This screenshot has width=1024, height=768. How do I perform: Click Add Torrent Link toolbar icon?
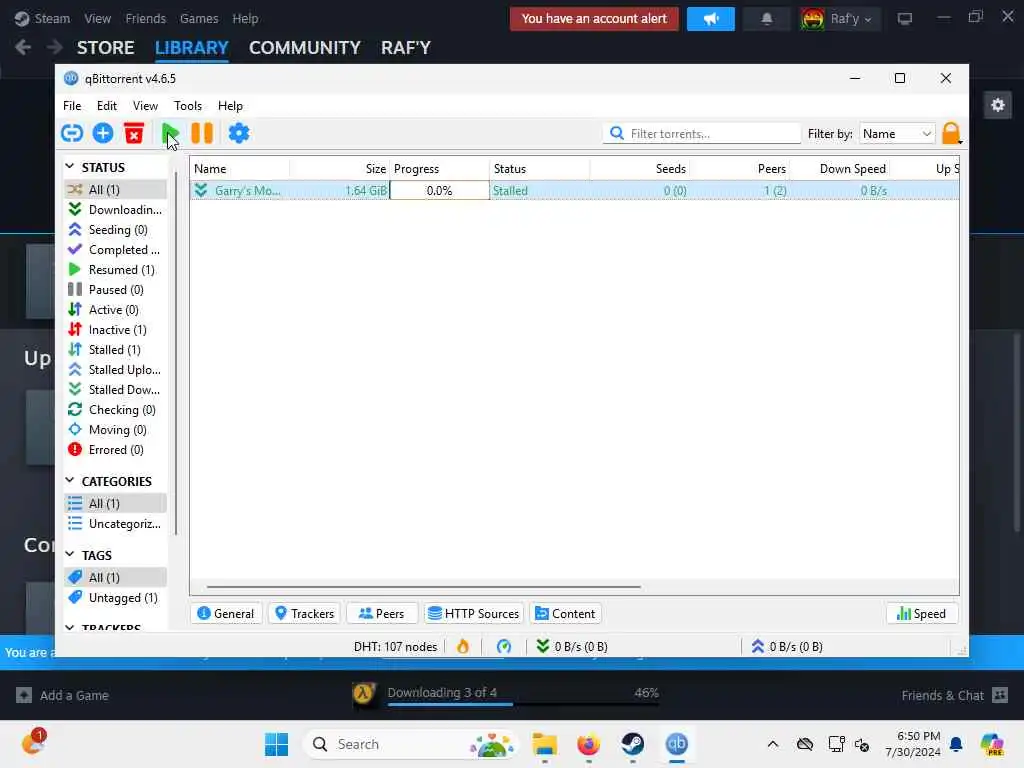(72, 133)
